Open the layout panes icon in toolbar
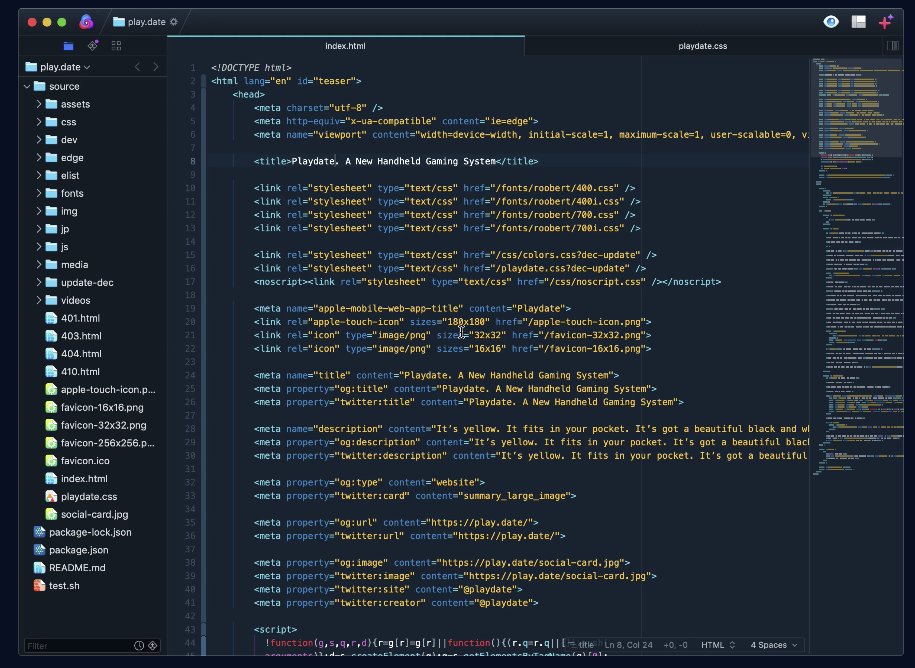915x668 pixels. point(859,22)
